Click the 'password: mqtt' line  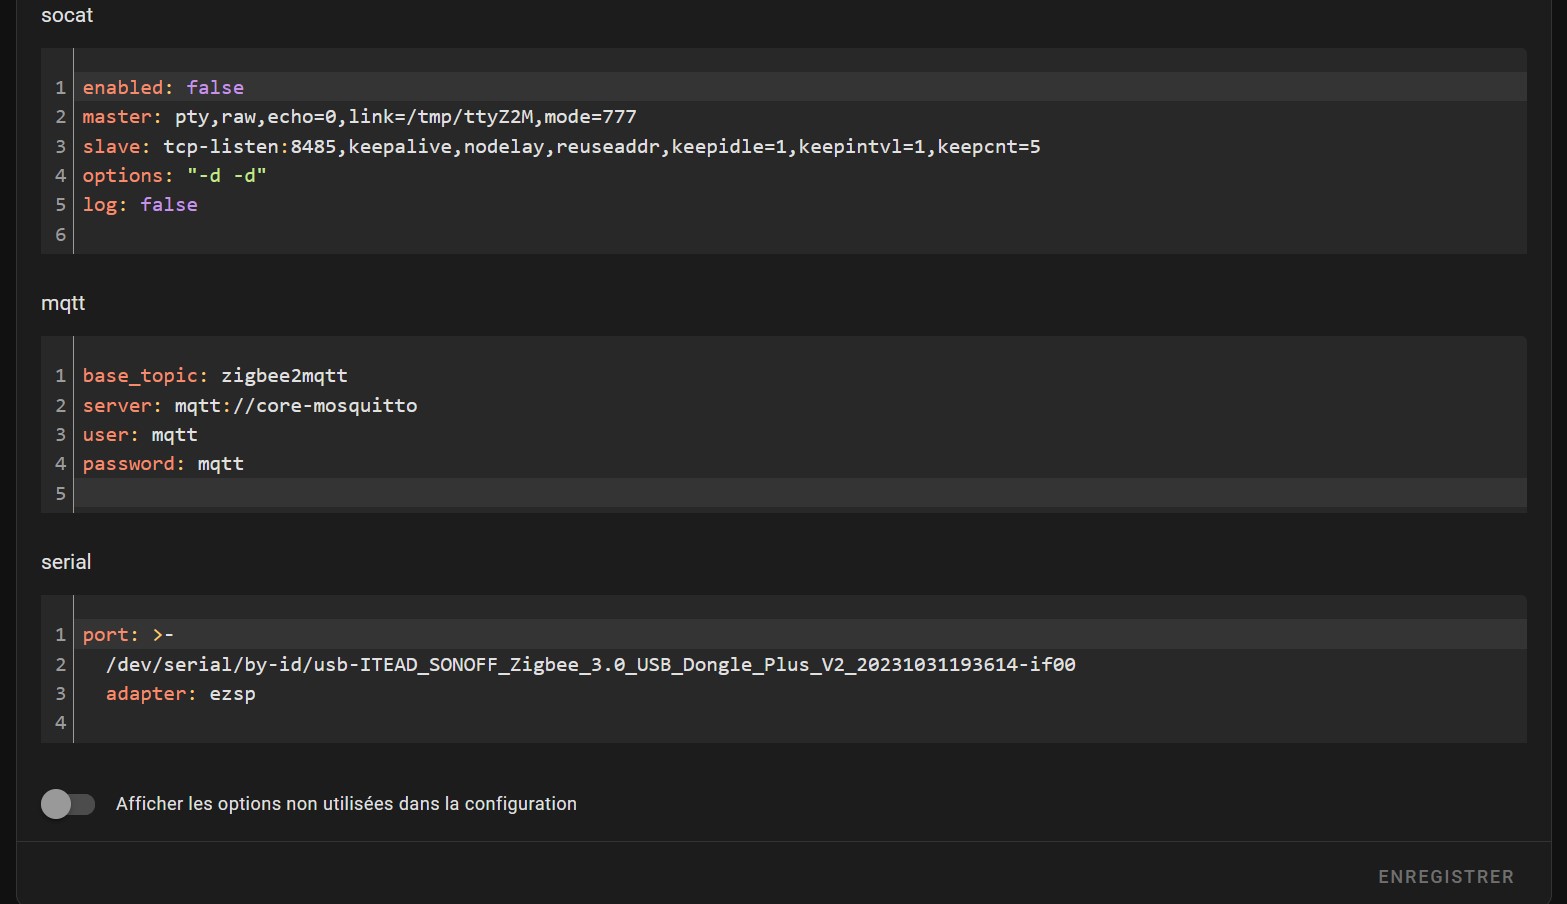click(163, 464)
